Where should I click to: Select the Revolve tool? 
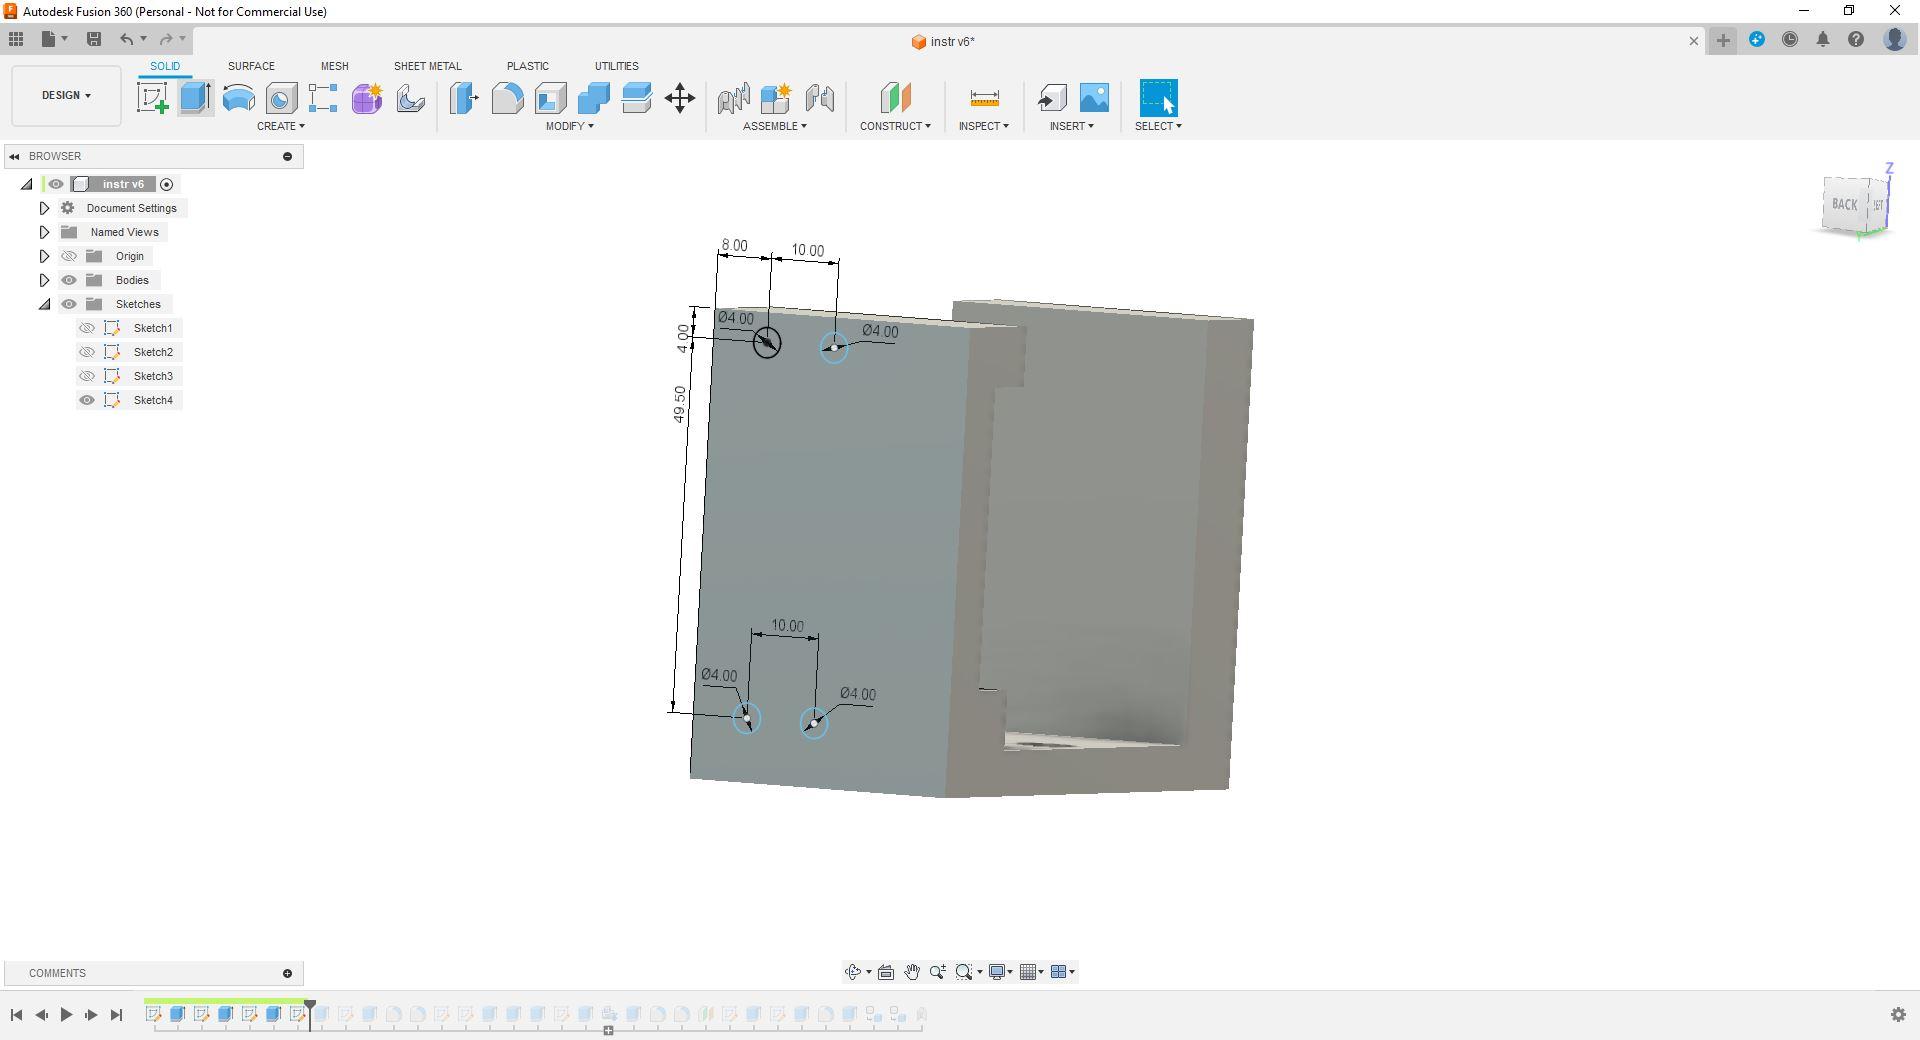point(238,98)
